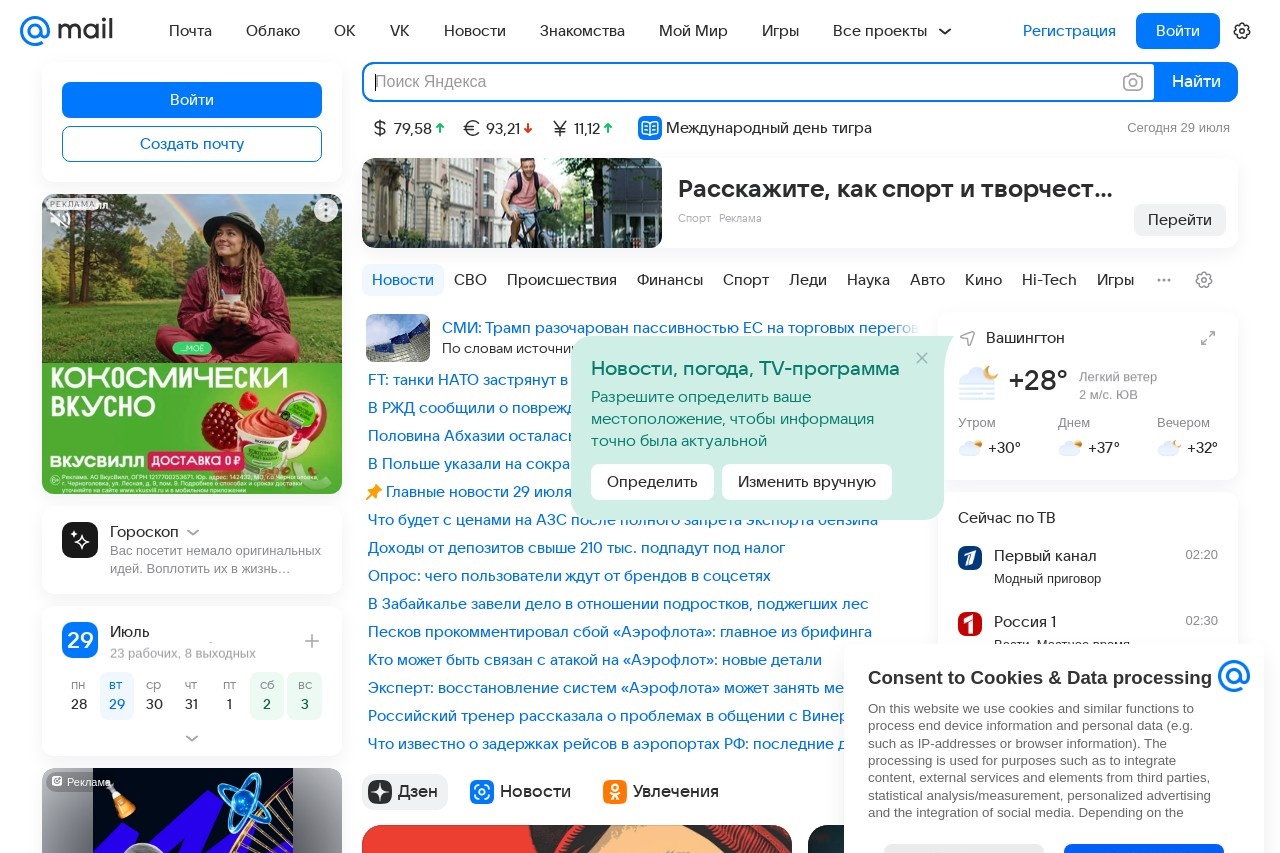The height and width of the screenshot is (853, 1280).
Task: Switch to the Дзен feed
Action: coord(404,792)
